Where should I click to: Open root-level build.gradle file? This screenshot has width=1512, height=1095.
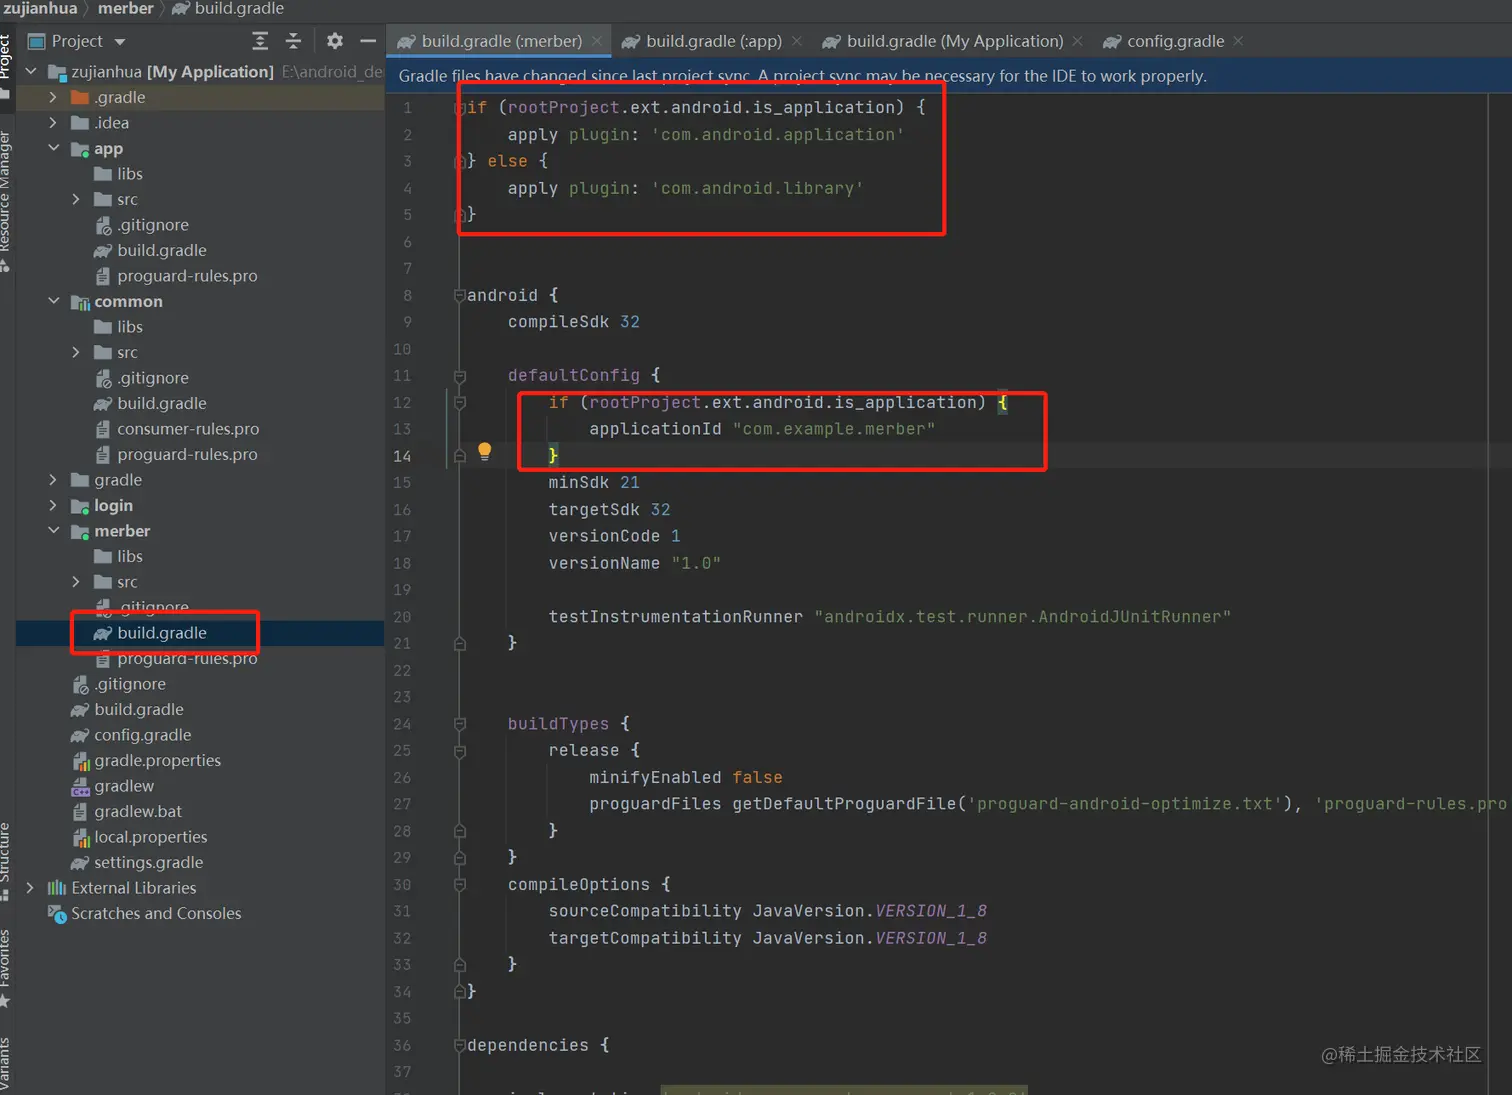pyautogui.click(x=127, y=709)
